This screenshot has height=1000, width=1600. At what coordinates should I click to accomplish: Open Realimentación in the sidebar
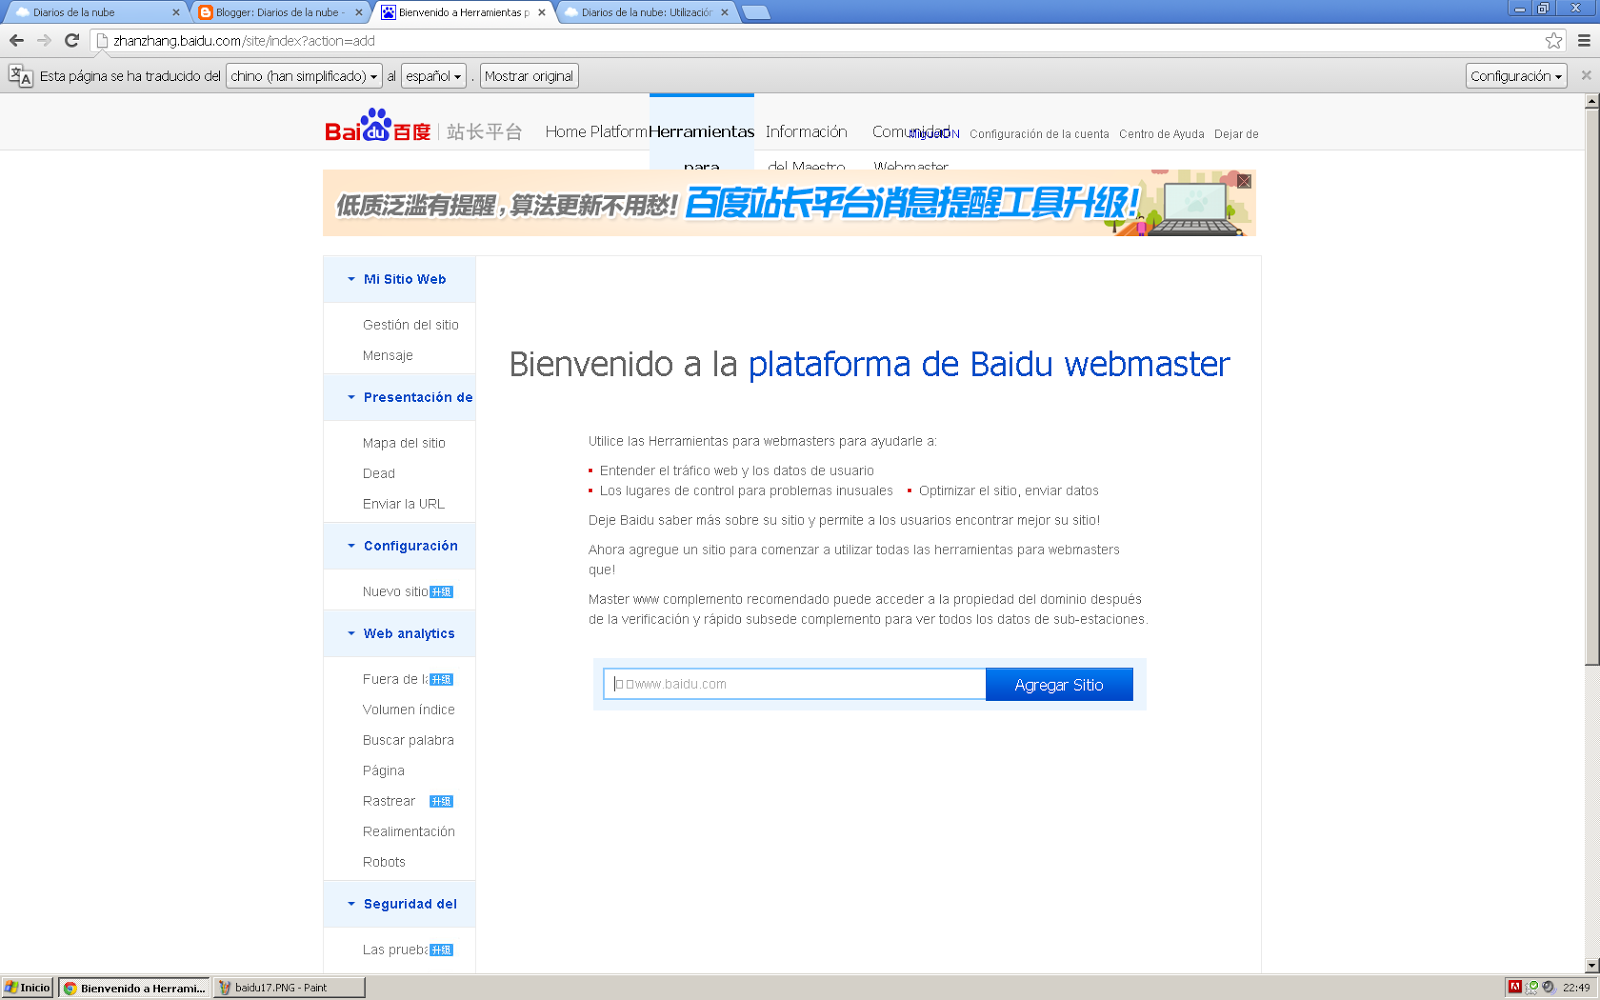coord(409,832)
